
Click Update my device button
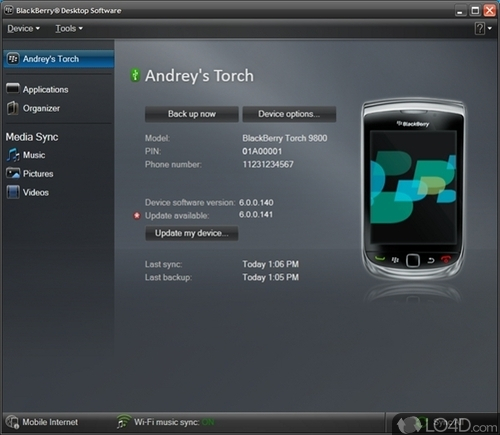[x=192, y=233]
